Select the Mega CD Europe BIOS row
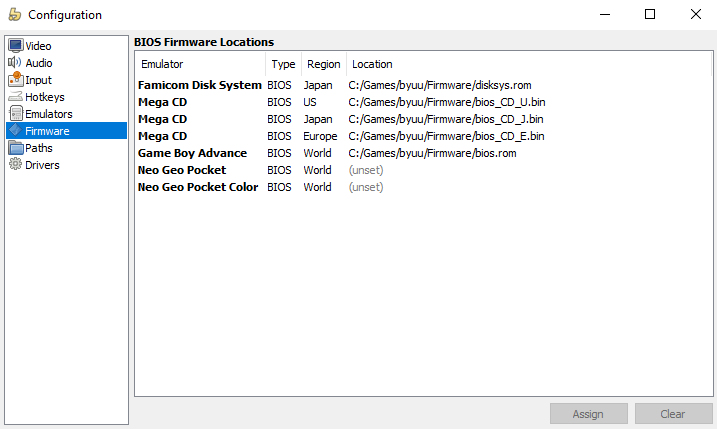 pos(423,136)
